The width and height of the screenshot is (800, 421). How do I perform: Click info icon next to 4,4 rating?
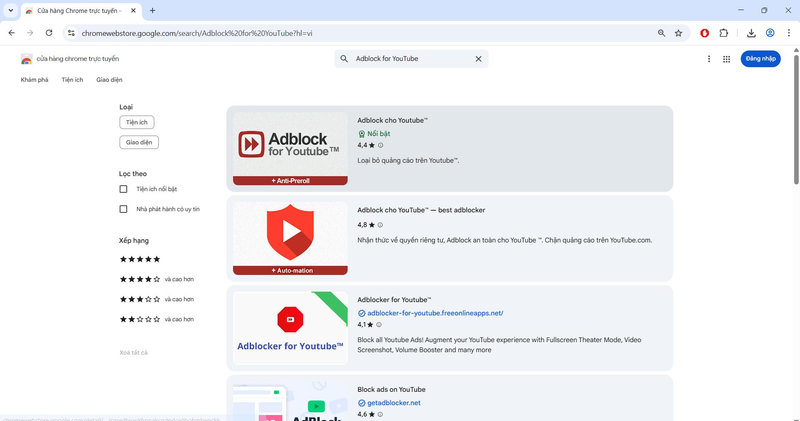pyautogui.click(x=380, y=145)
